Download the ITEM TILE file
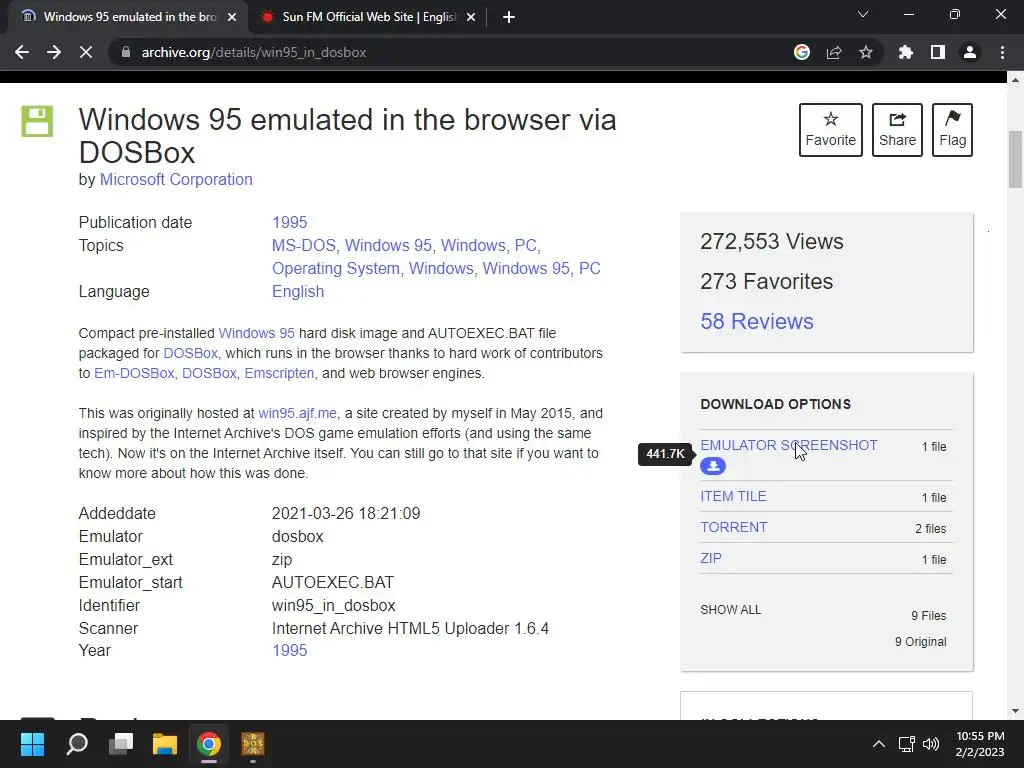Image resolution: width=1024 pixels, height=768 pixels. coord(733,496)
